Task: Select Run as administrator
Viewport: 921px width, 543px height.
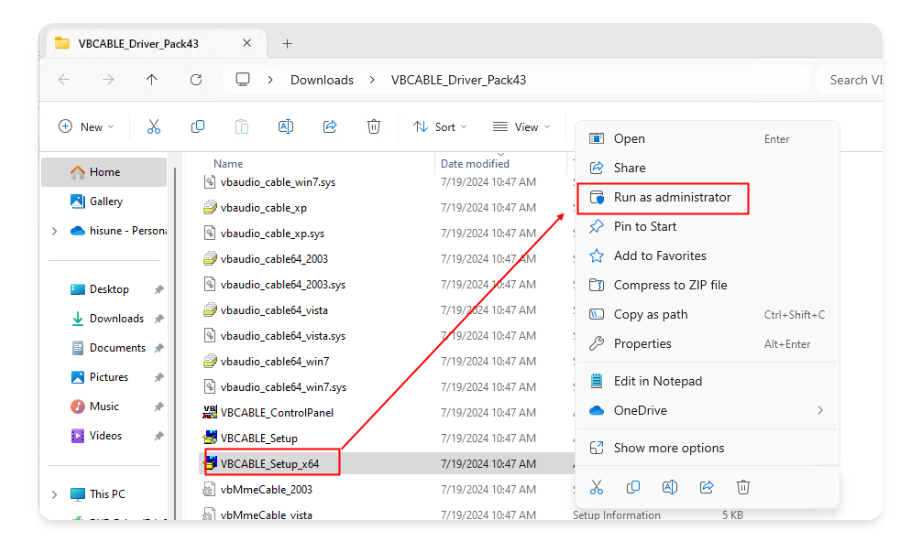Action: (x=708, y=197)
